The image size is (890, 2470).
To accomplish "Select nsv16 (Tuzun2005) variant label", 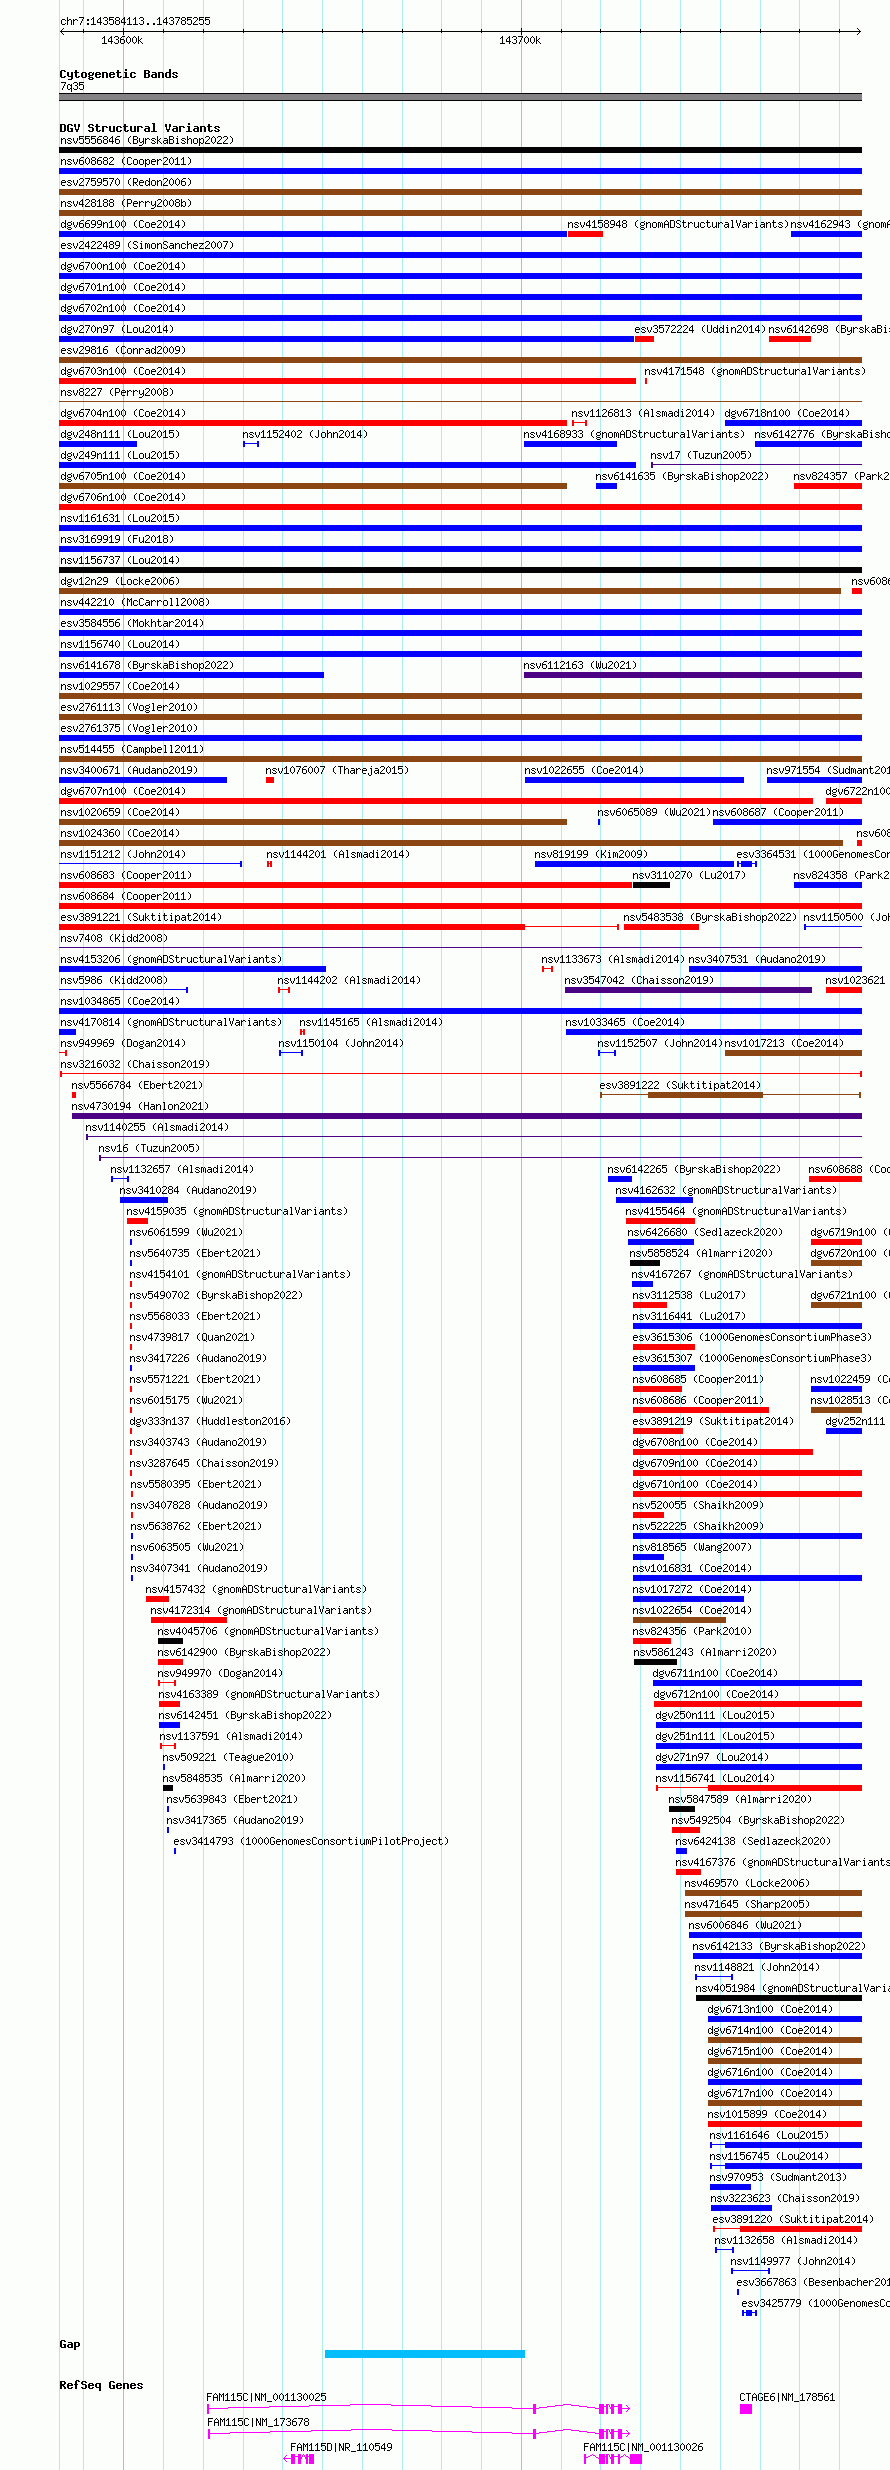I will [x=149, y=1148].
